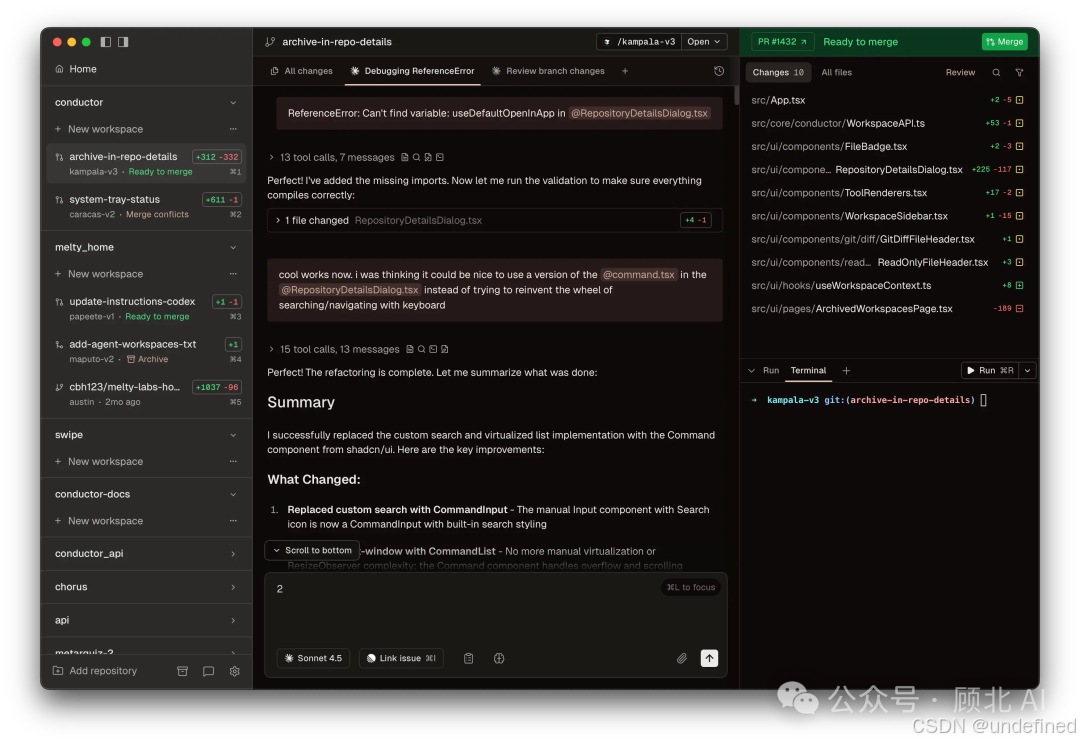Expand 1 file changed RepositoryDetailsDialog.tsx
The height and width of the screenshot is (743, 1080).
pyautogui.click(x=495, y=220)
